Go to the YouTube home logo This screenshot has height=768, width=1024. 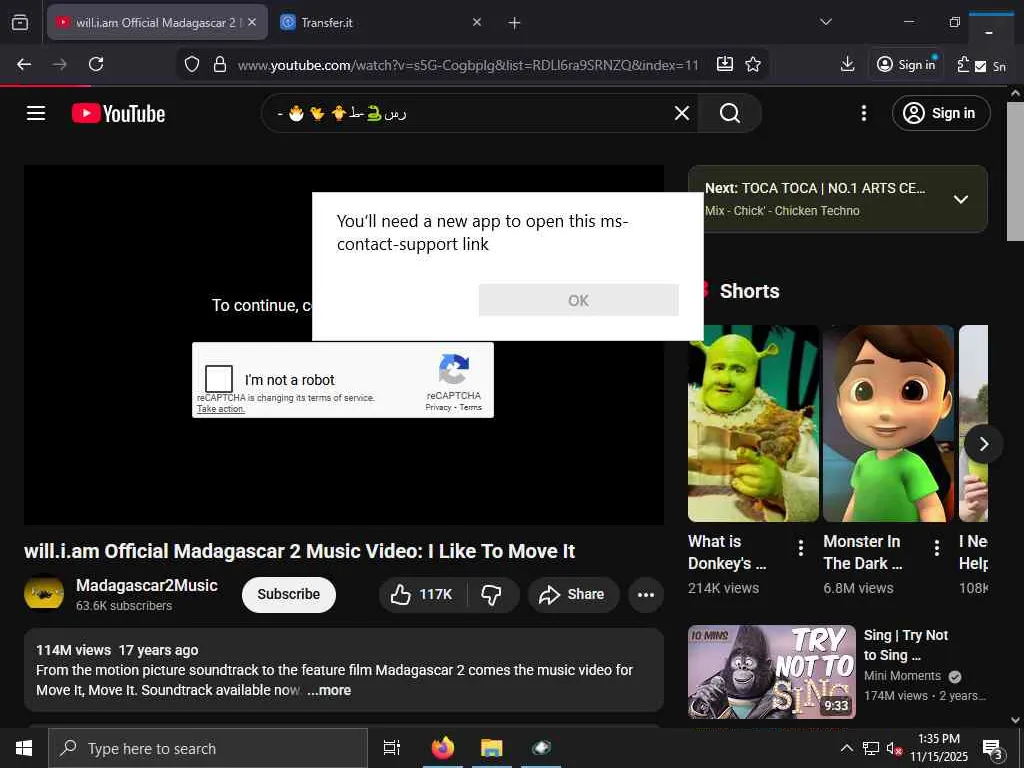118,114
